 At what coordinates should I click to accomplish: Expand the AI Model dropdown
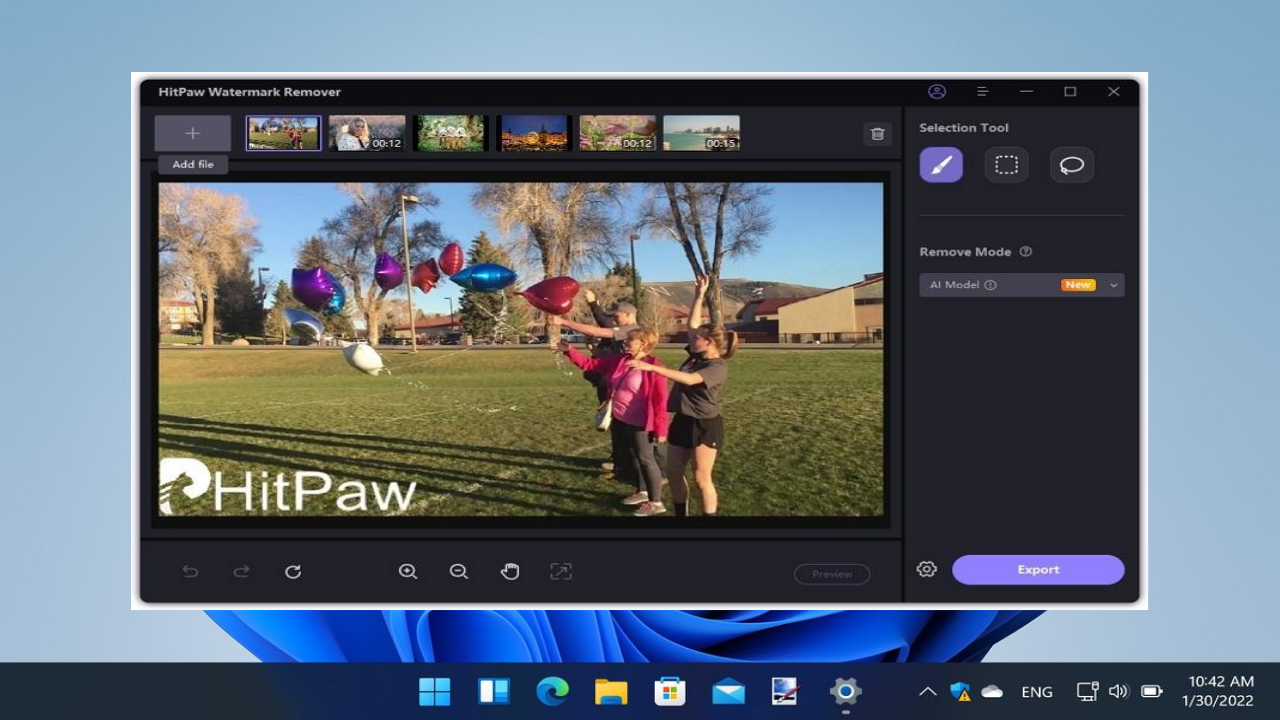point(1022,285)
